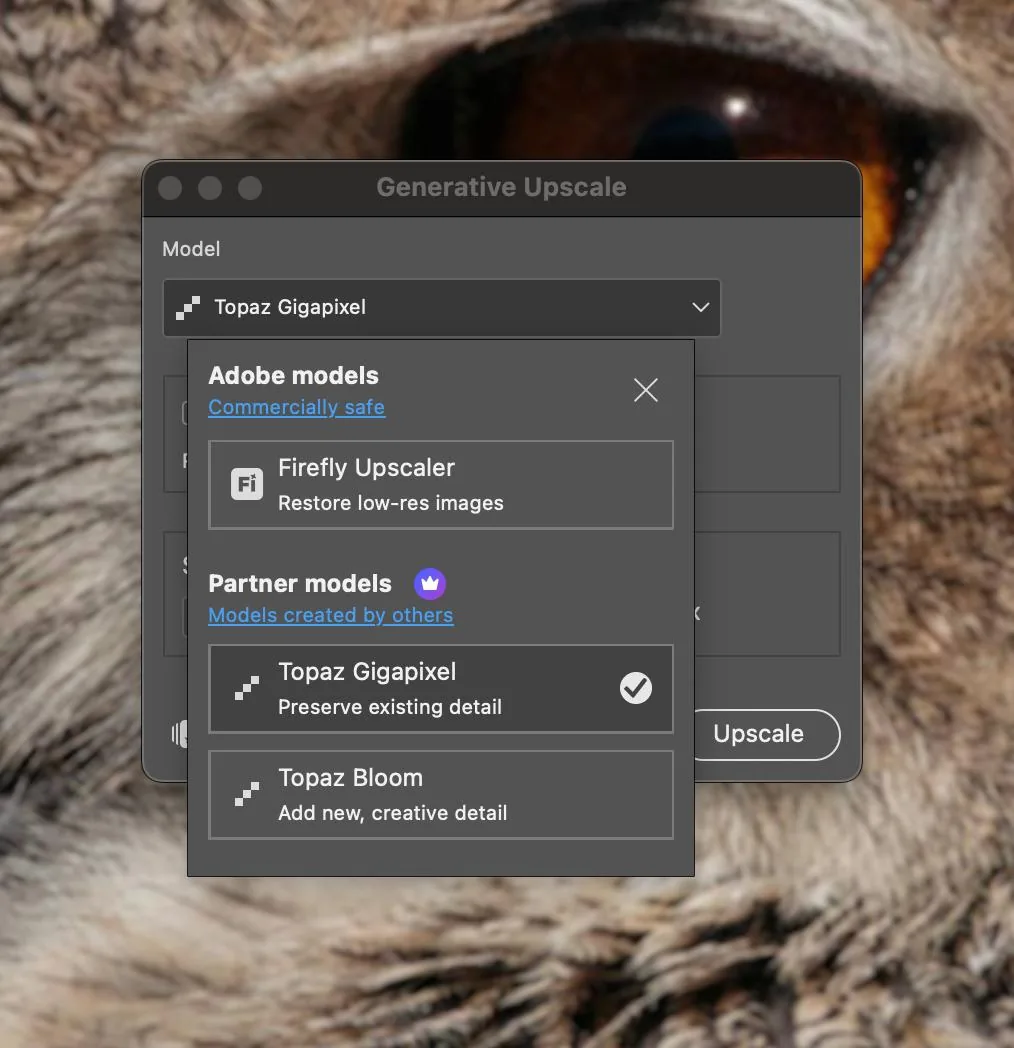Click 'Preserve existing detail' description
Viewport: 1014px width, 1048px height.
tap(390, 706)
